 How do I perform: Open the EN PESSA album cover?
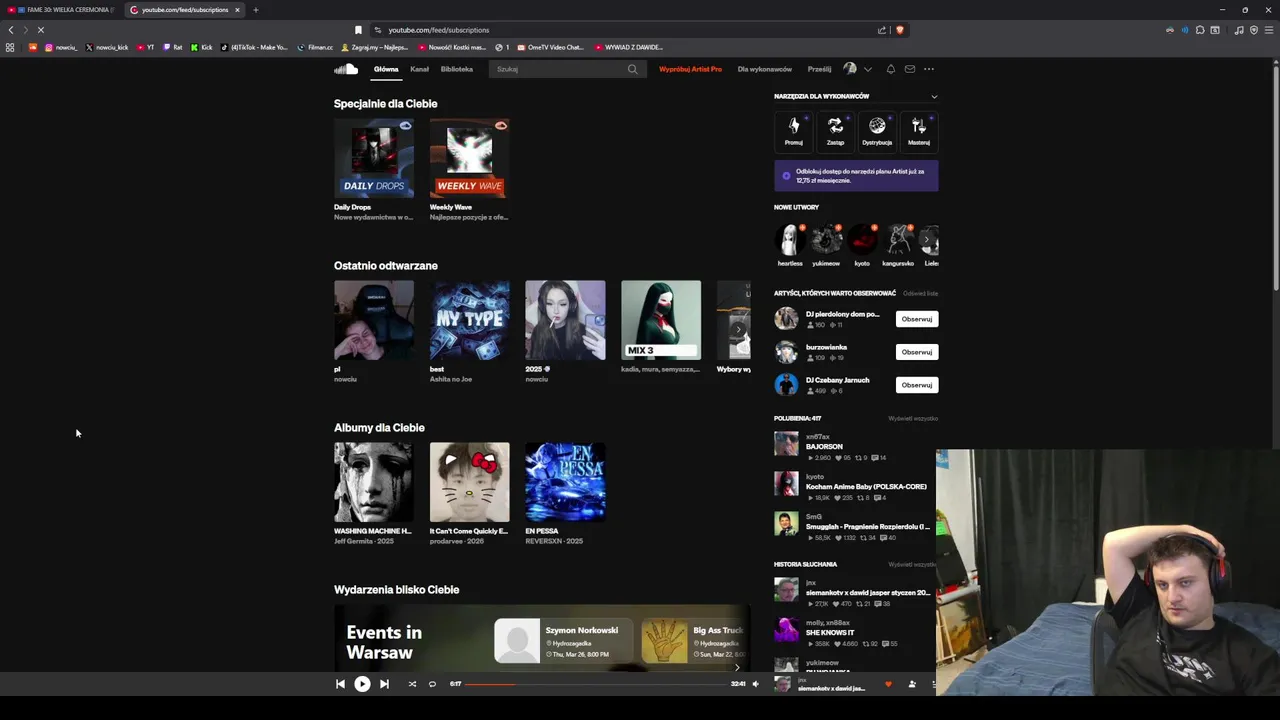565,482
